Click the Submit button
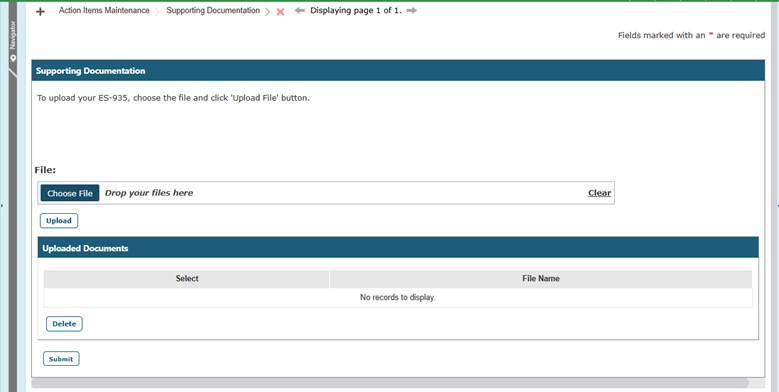 coord(61,359)
